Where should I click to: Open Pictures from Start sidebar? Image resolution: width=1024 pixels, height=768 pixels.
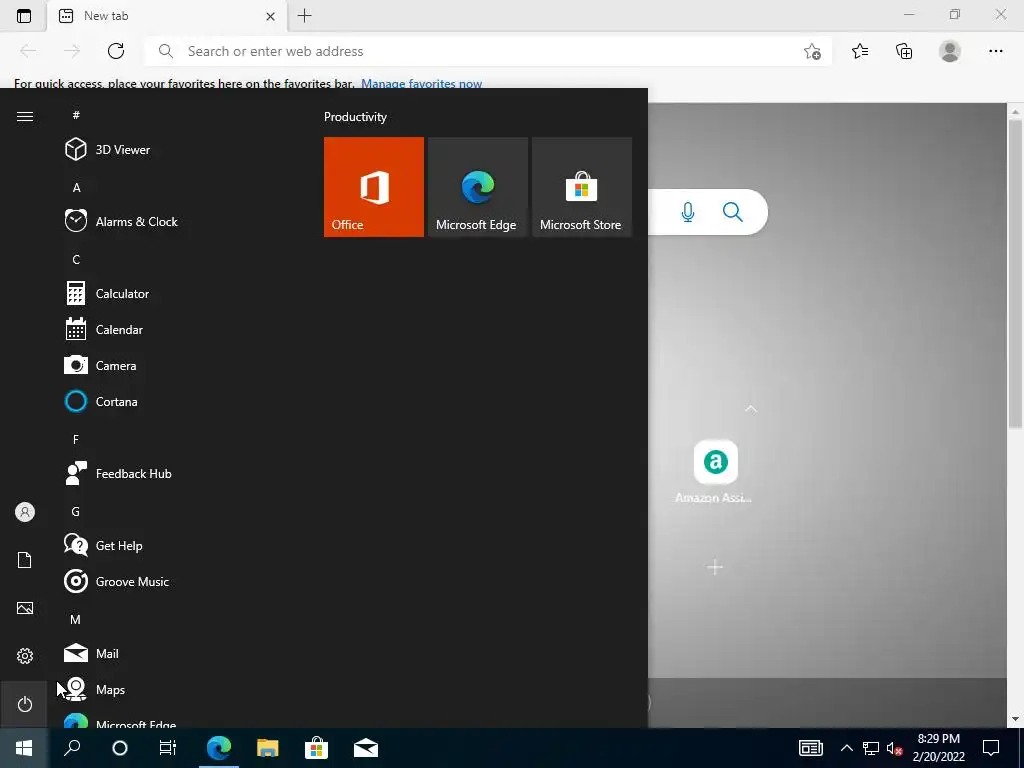click(x=24, y=608)
